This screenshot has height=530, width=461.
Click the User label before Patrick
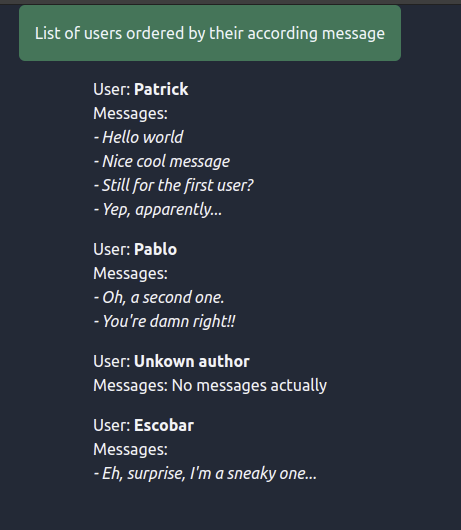click(x=112, y=89)
